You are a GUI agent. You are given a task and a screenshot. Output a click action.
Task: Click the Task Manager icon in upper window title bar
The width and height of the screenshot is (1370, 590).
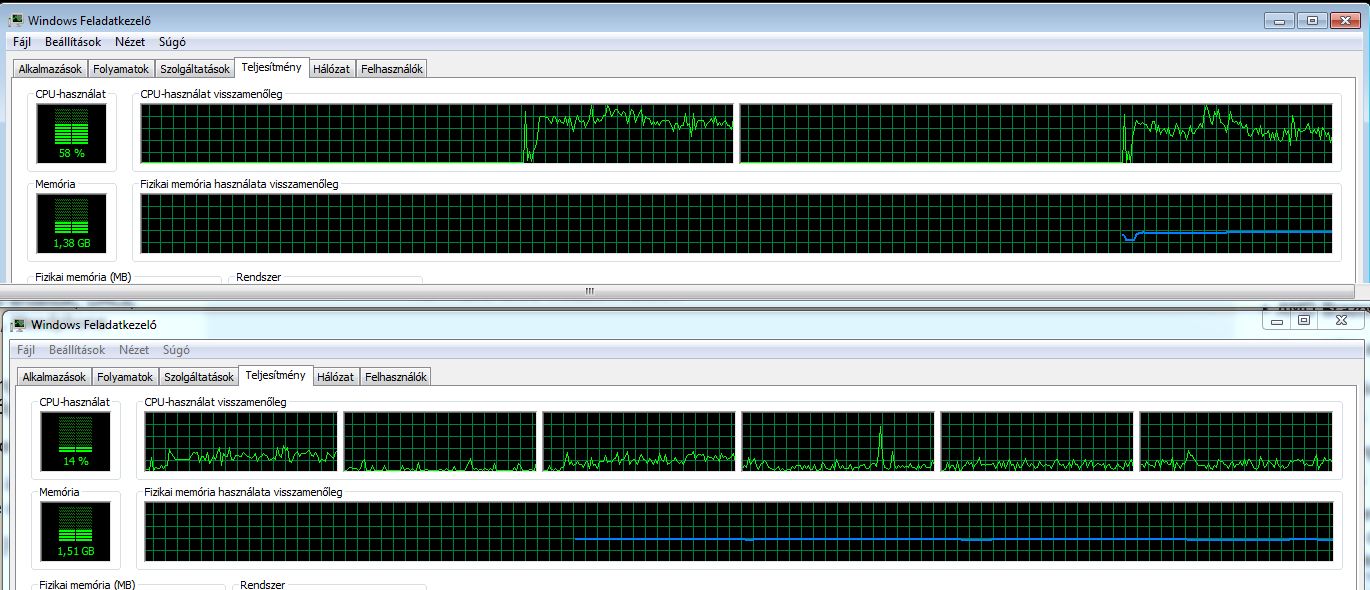(x=15, y=20)
